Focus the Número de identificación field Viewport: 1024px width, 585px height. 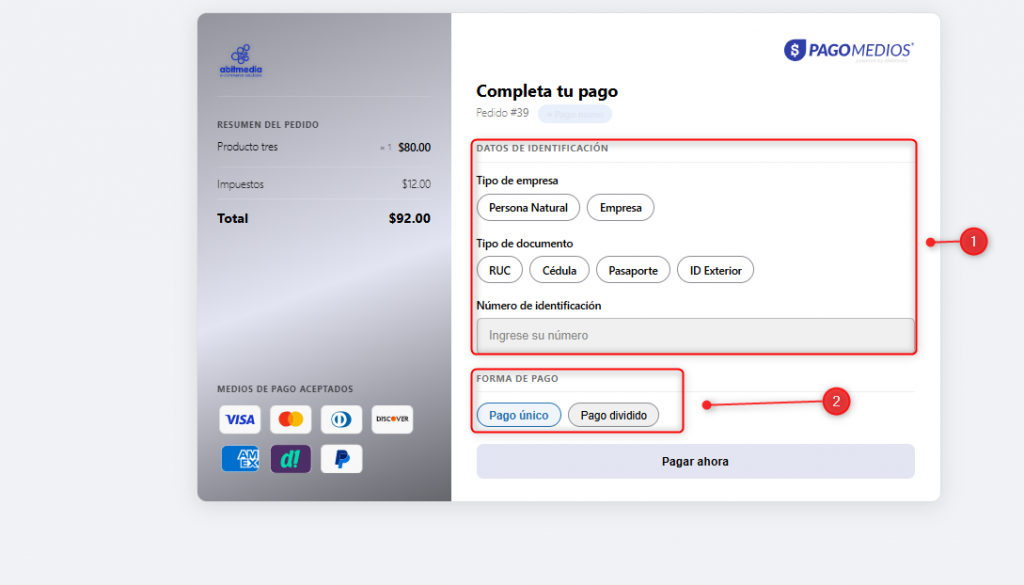point(695,335)
